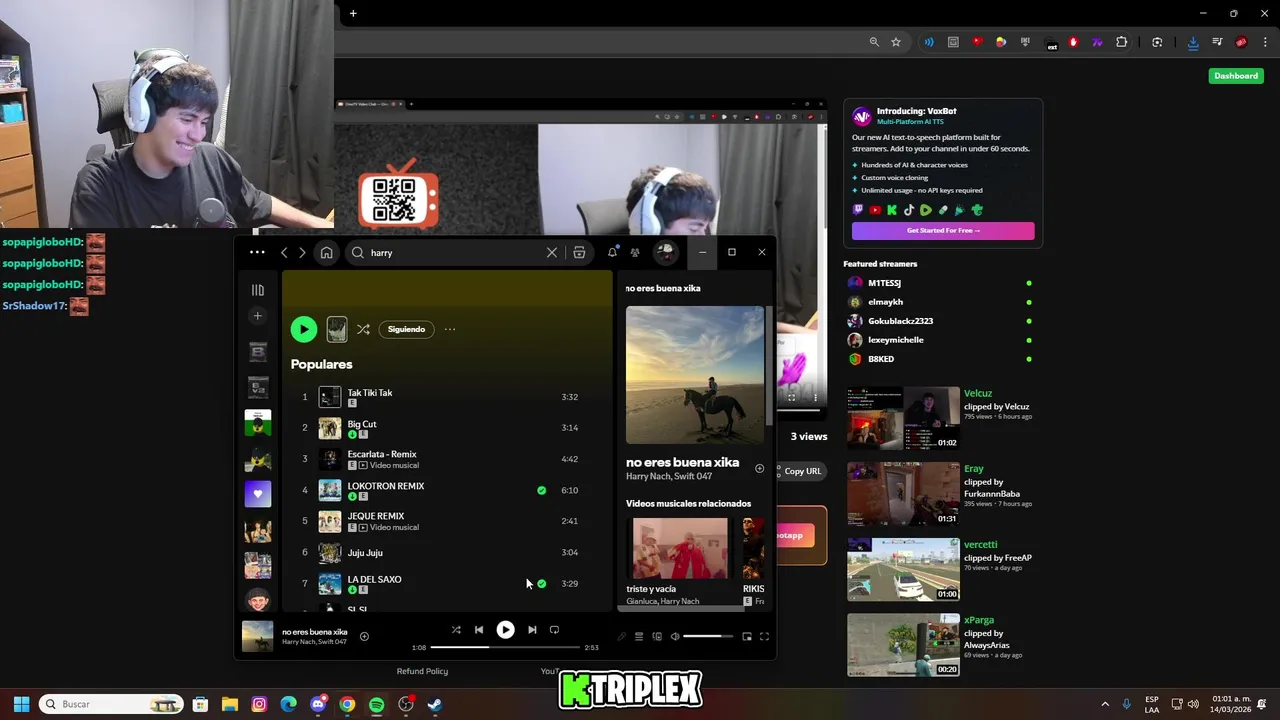Open Spotify profile avatar menu
The height and width of the screenshot is (720, 1280).
click(665, 252)
